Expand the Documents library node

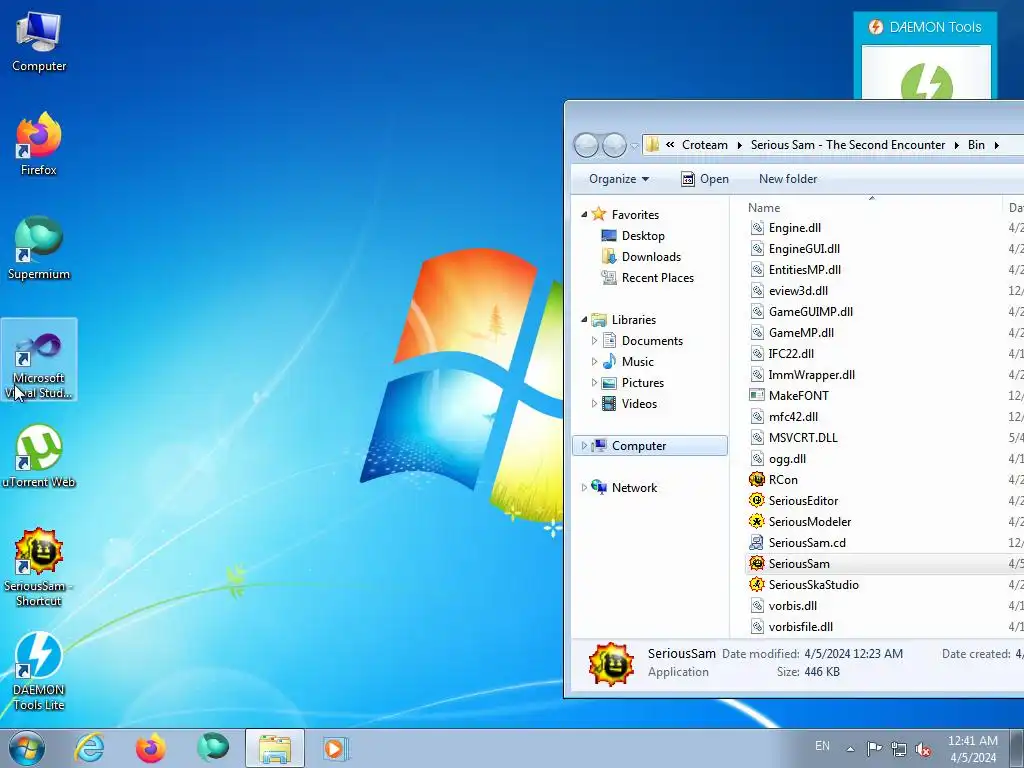[594, 340]
